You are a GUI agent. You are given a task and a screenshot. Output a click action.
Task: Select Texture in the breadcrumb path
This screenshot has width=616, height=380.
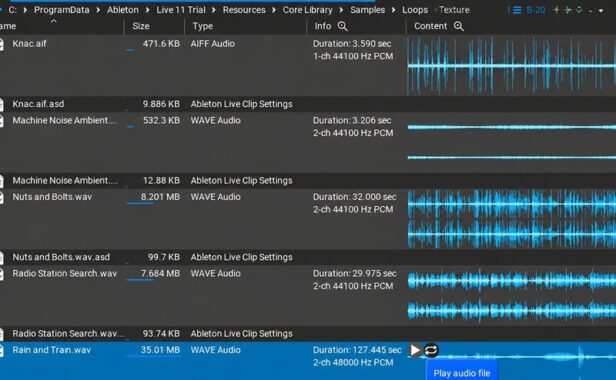[454, 10]
